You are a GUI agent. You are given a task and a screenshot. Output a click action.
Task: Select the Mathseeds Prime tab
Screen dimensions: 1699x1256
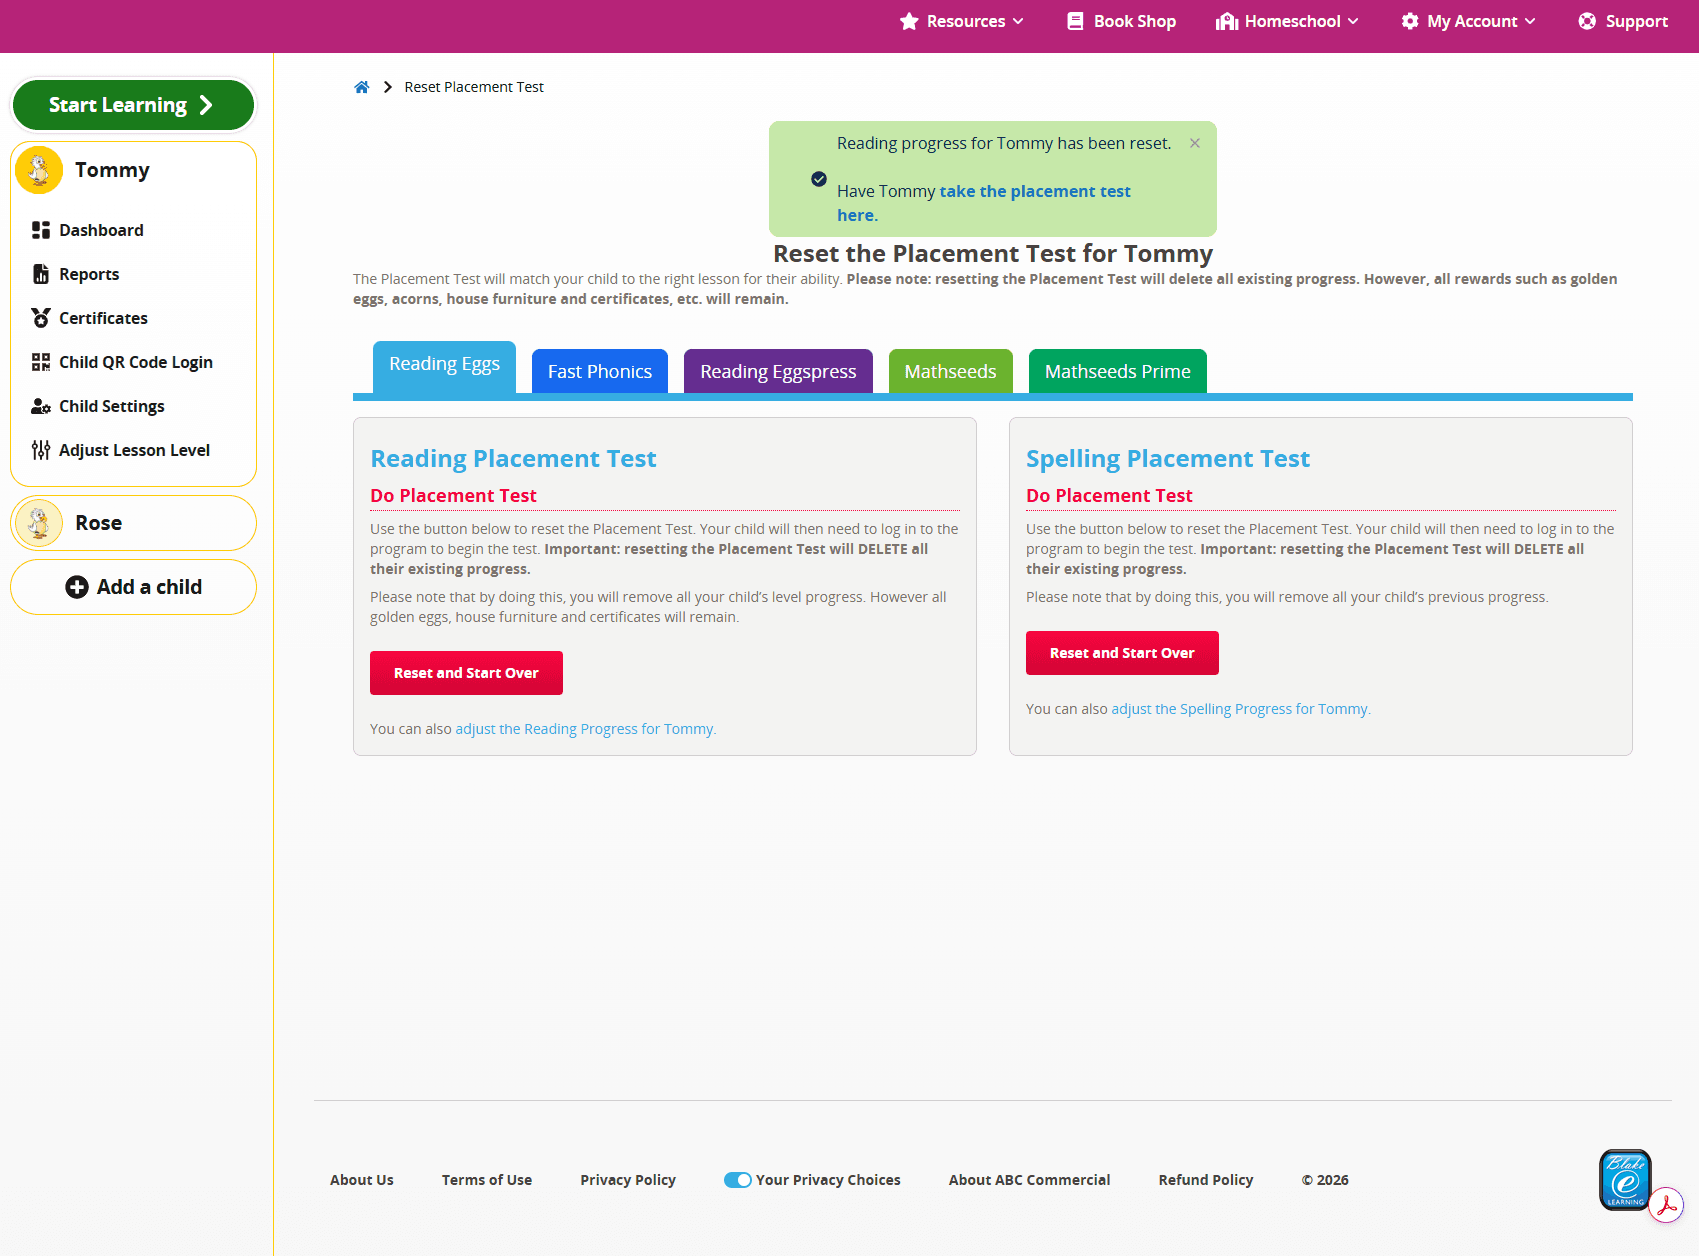pos(1118,371)
